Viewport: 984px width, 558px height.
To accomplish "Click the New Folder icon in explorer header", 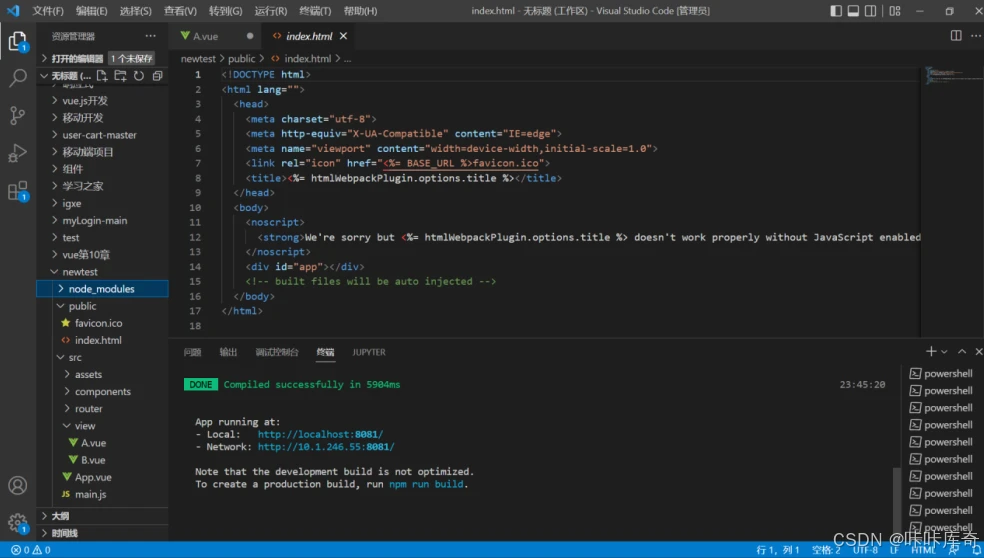I will point(120,76).
